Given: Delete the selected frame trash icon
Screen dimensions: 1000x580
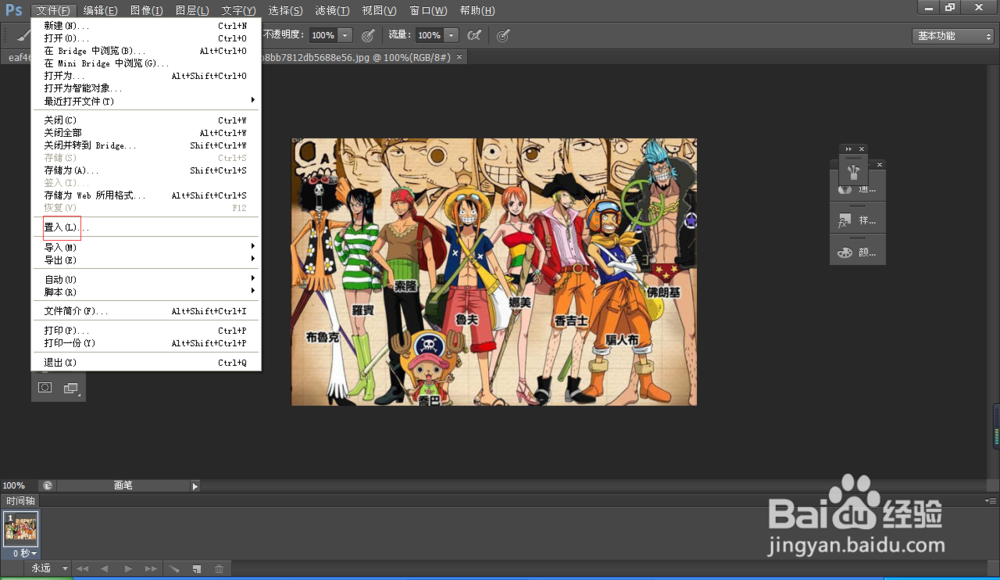Looking at the screenshot, I should [219, 569].
